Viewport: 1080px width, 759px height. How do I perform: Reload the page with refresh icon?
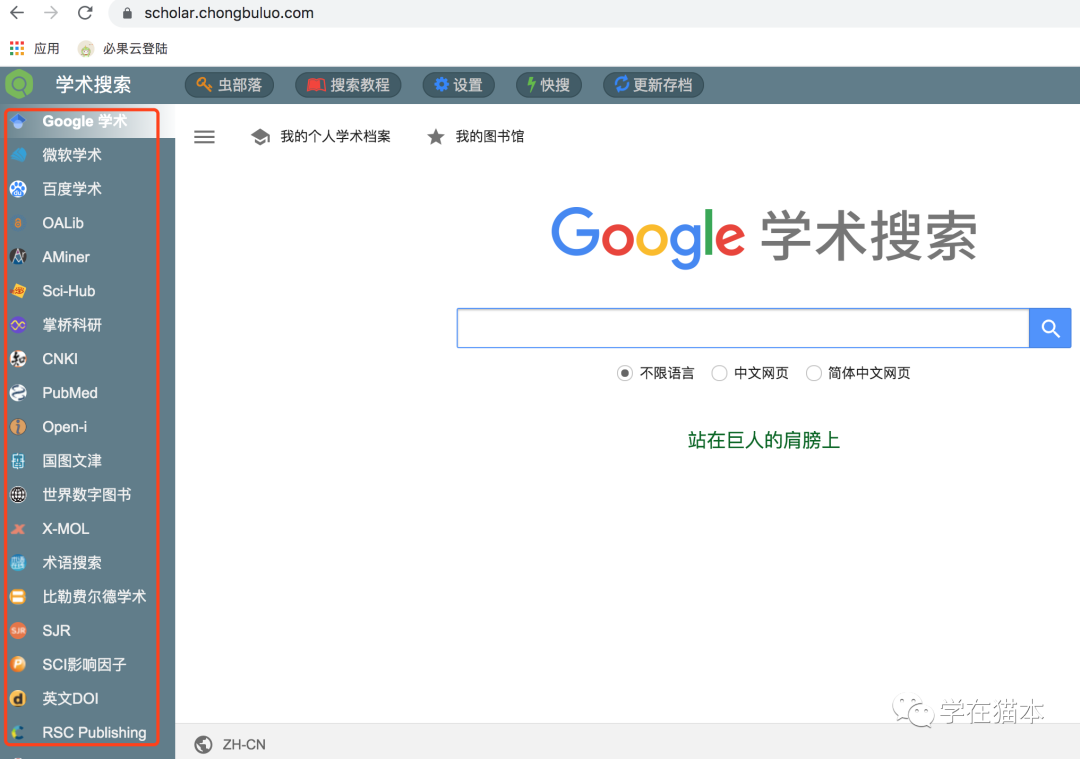(x=85, y=12)
